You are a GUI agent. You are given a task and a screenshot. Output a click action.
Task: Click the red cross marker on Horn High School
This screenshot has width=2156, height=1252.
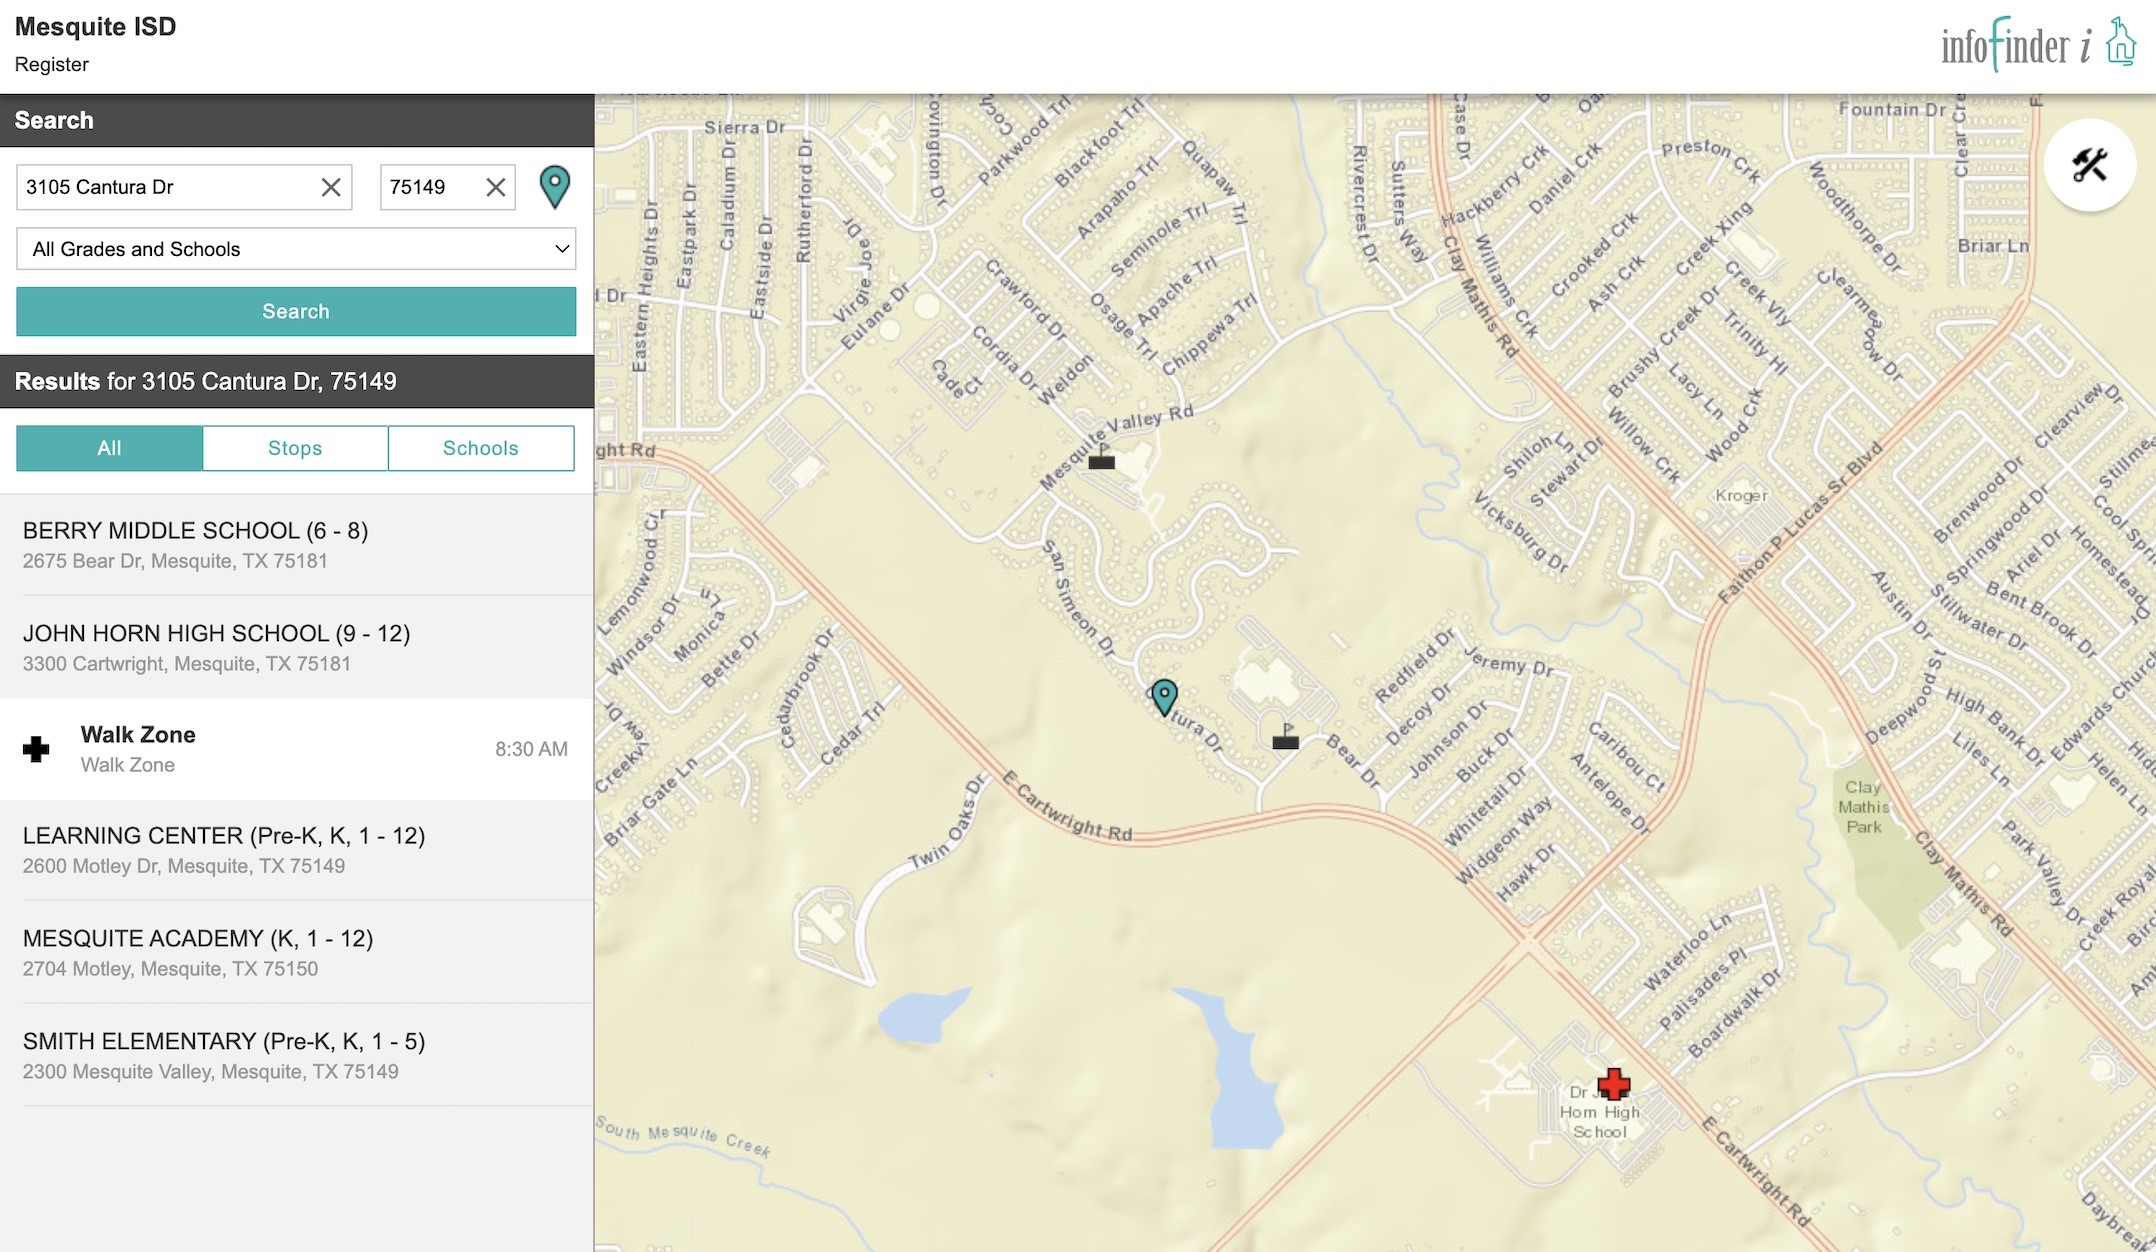pos(1613,1083)
